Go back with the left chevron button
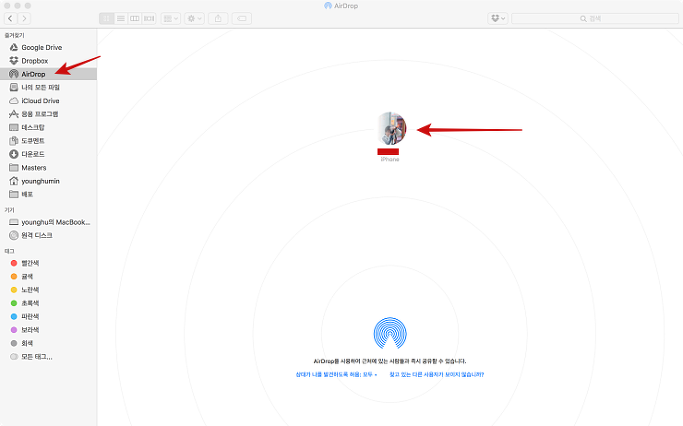This screenshot has width=683, height=426. [10, 18]
